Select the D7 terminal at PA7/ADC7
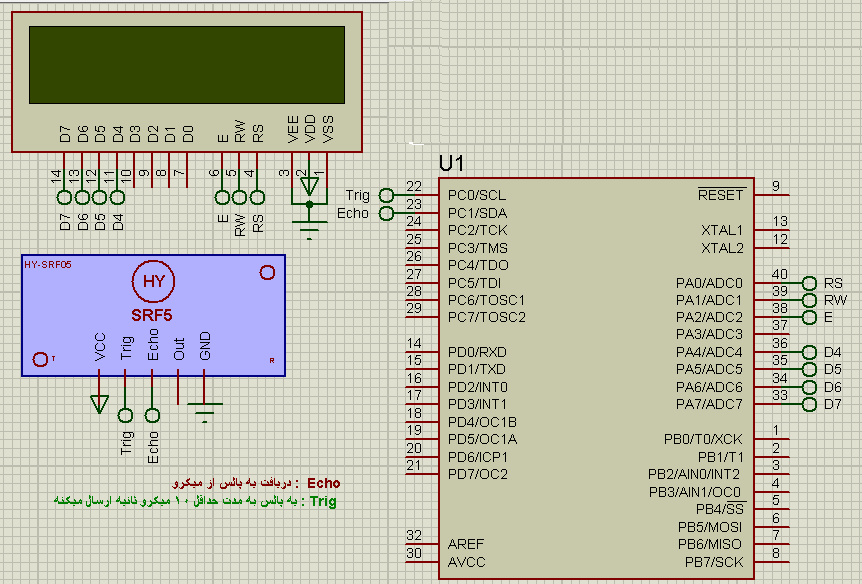Screen dimensions: 862x584 (x=809, y=404)
